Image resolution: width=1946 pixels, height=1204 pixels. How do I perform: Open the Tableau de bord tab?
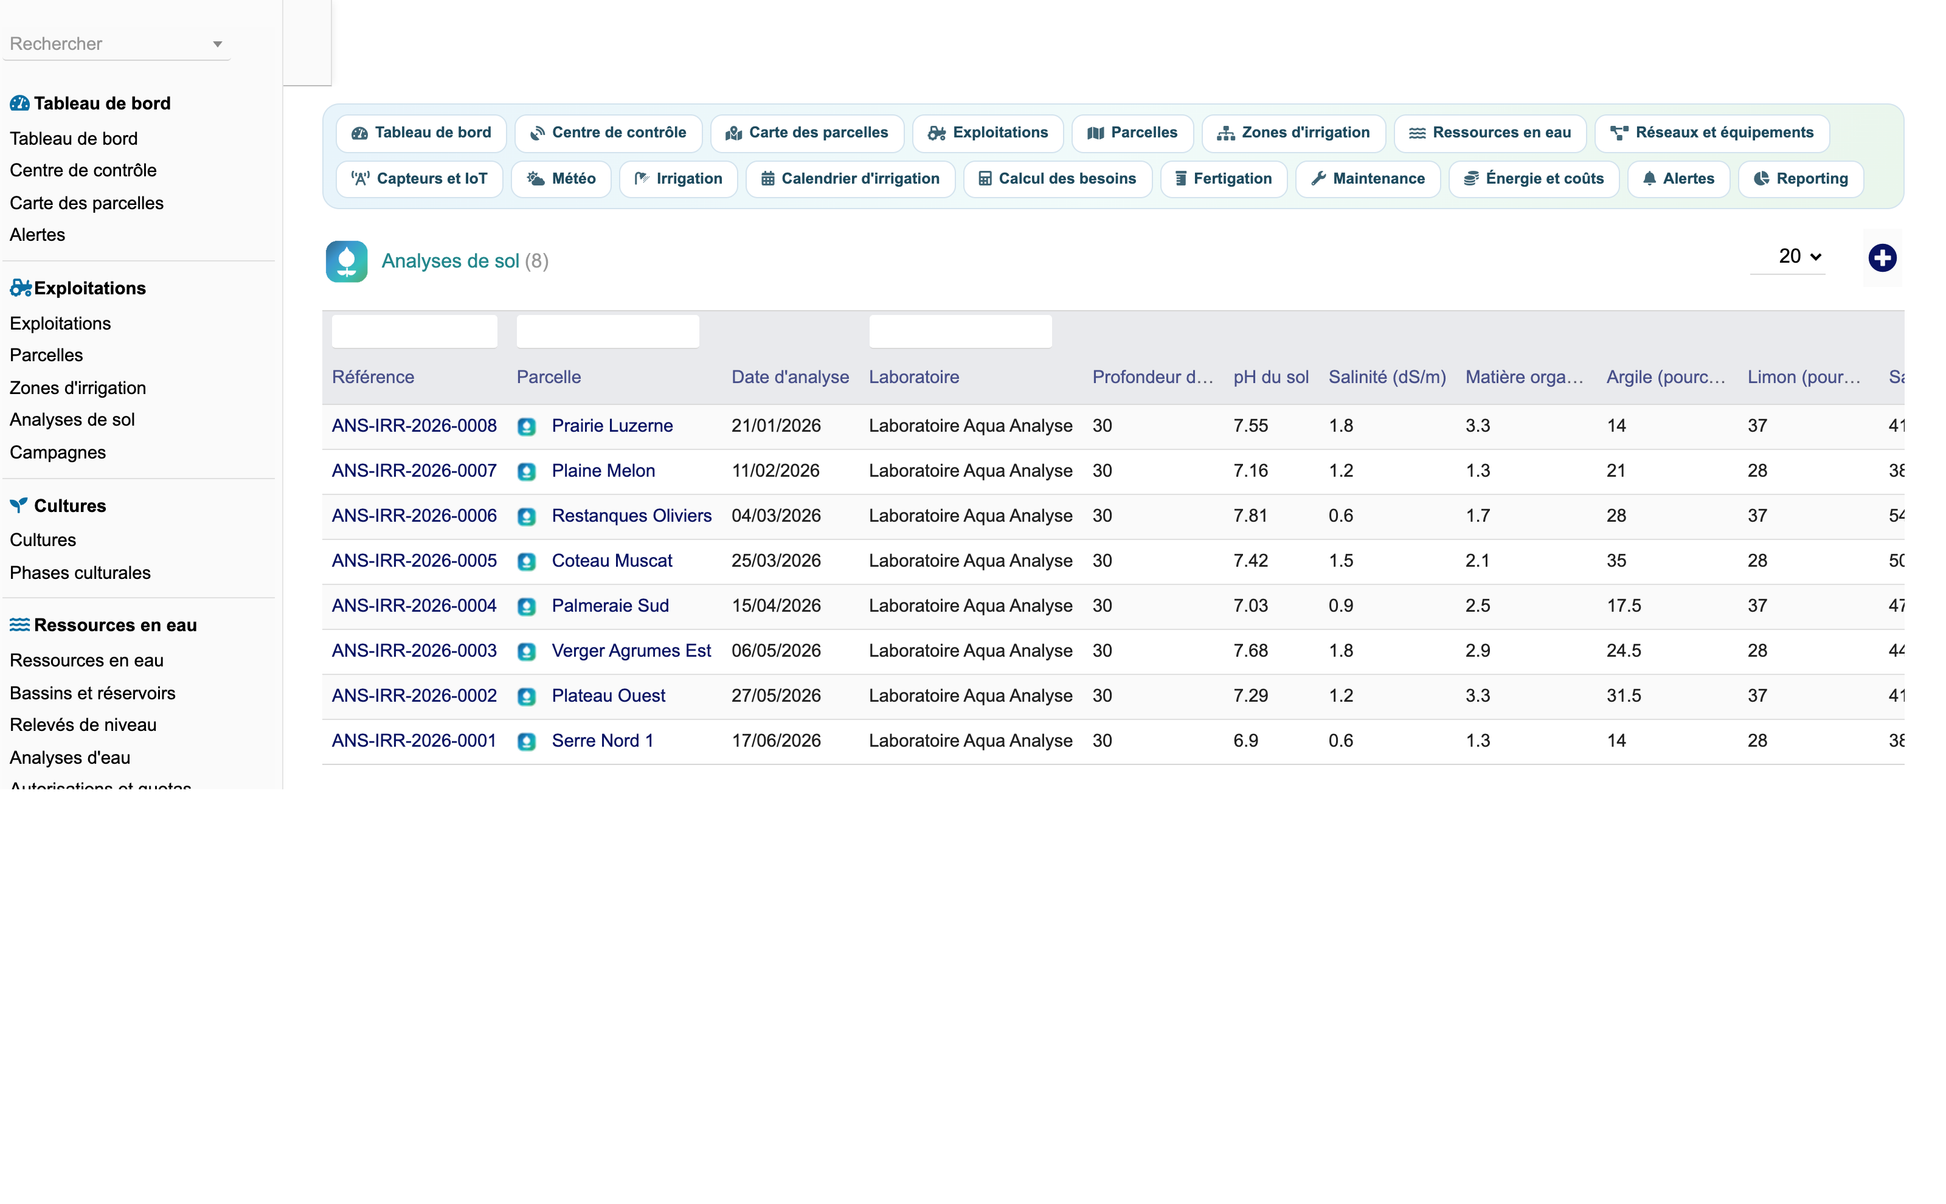pyautogui.click(x=421, y=133)
